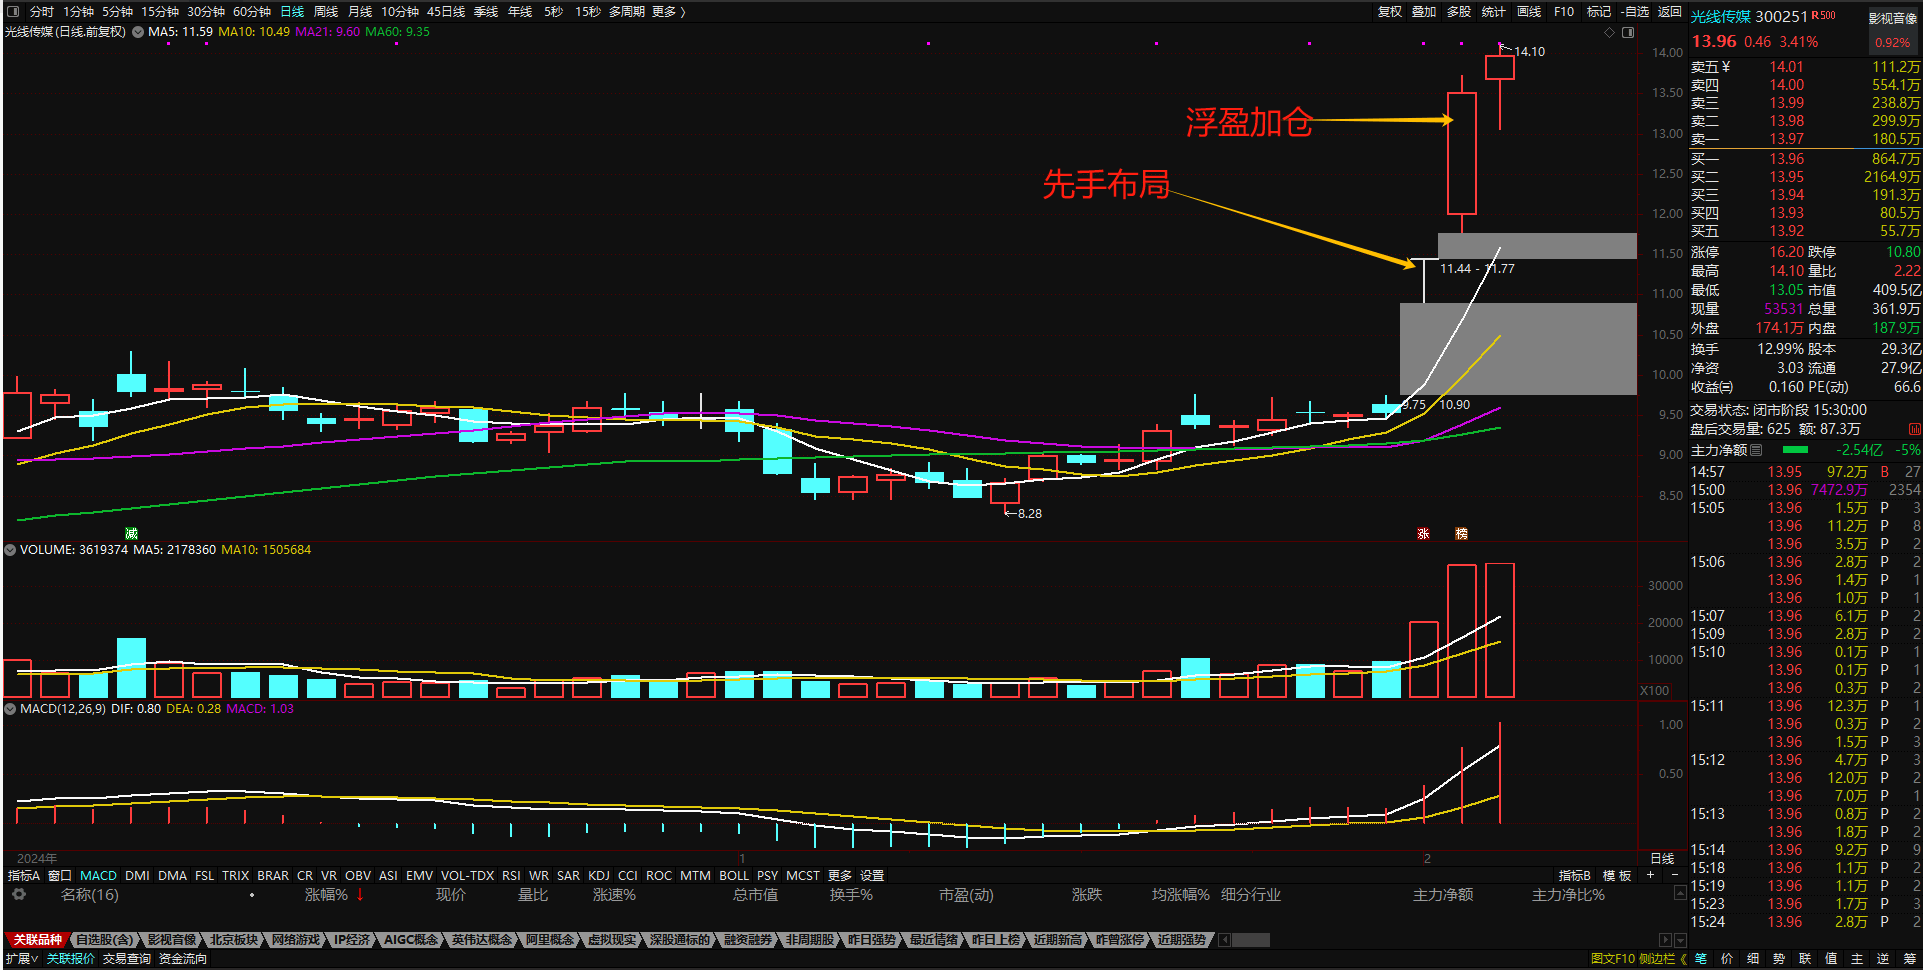Toggle 多股 multi-stock view
Viewport: 1923px width, 970px height.
pos(1459,12)
